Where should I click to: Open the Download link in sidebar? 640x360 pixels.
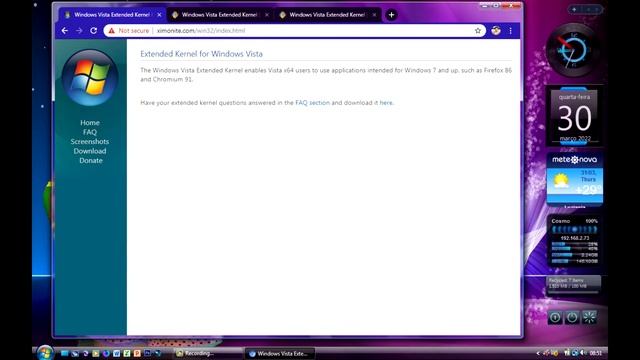coord(90,151)
